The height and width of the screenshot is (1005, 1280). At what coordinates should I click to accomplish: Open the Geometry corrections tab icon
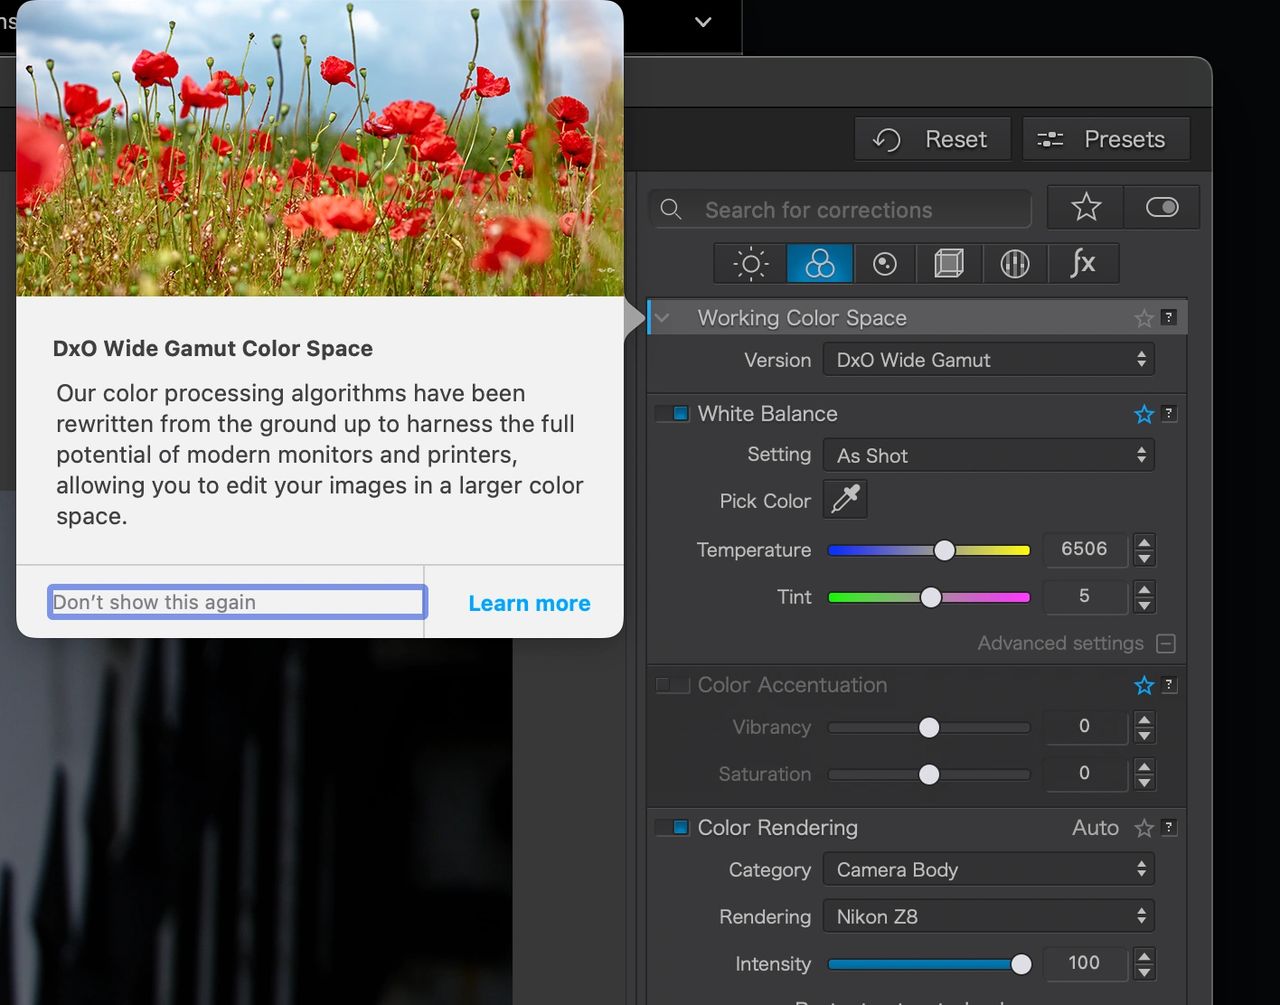click(948, 264)
